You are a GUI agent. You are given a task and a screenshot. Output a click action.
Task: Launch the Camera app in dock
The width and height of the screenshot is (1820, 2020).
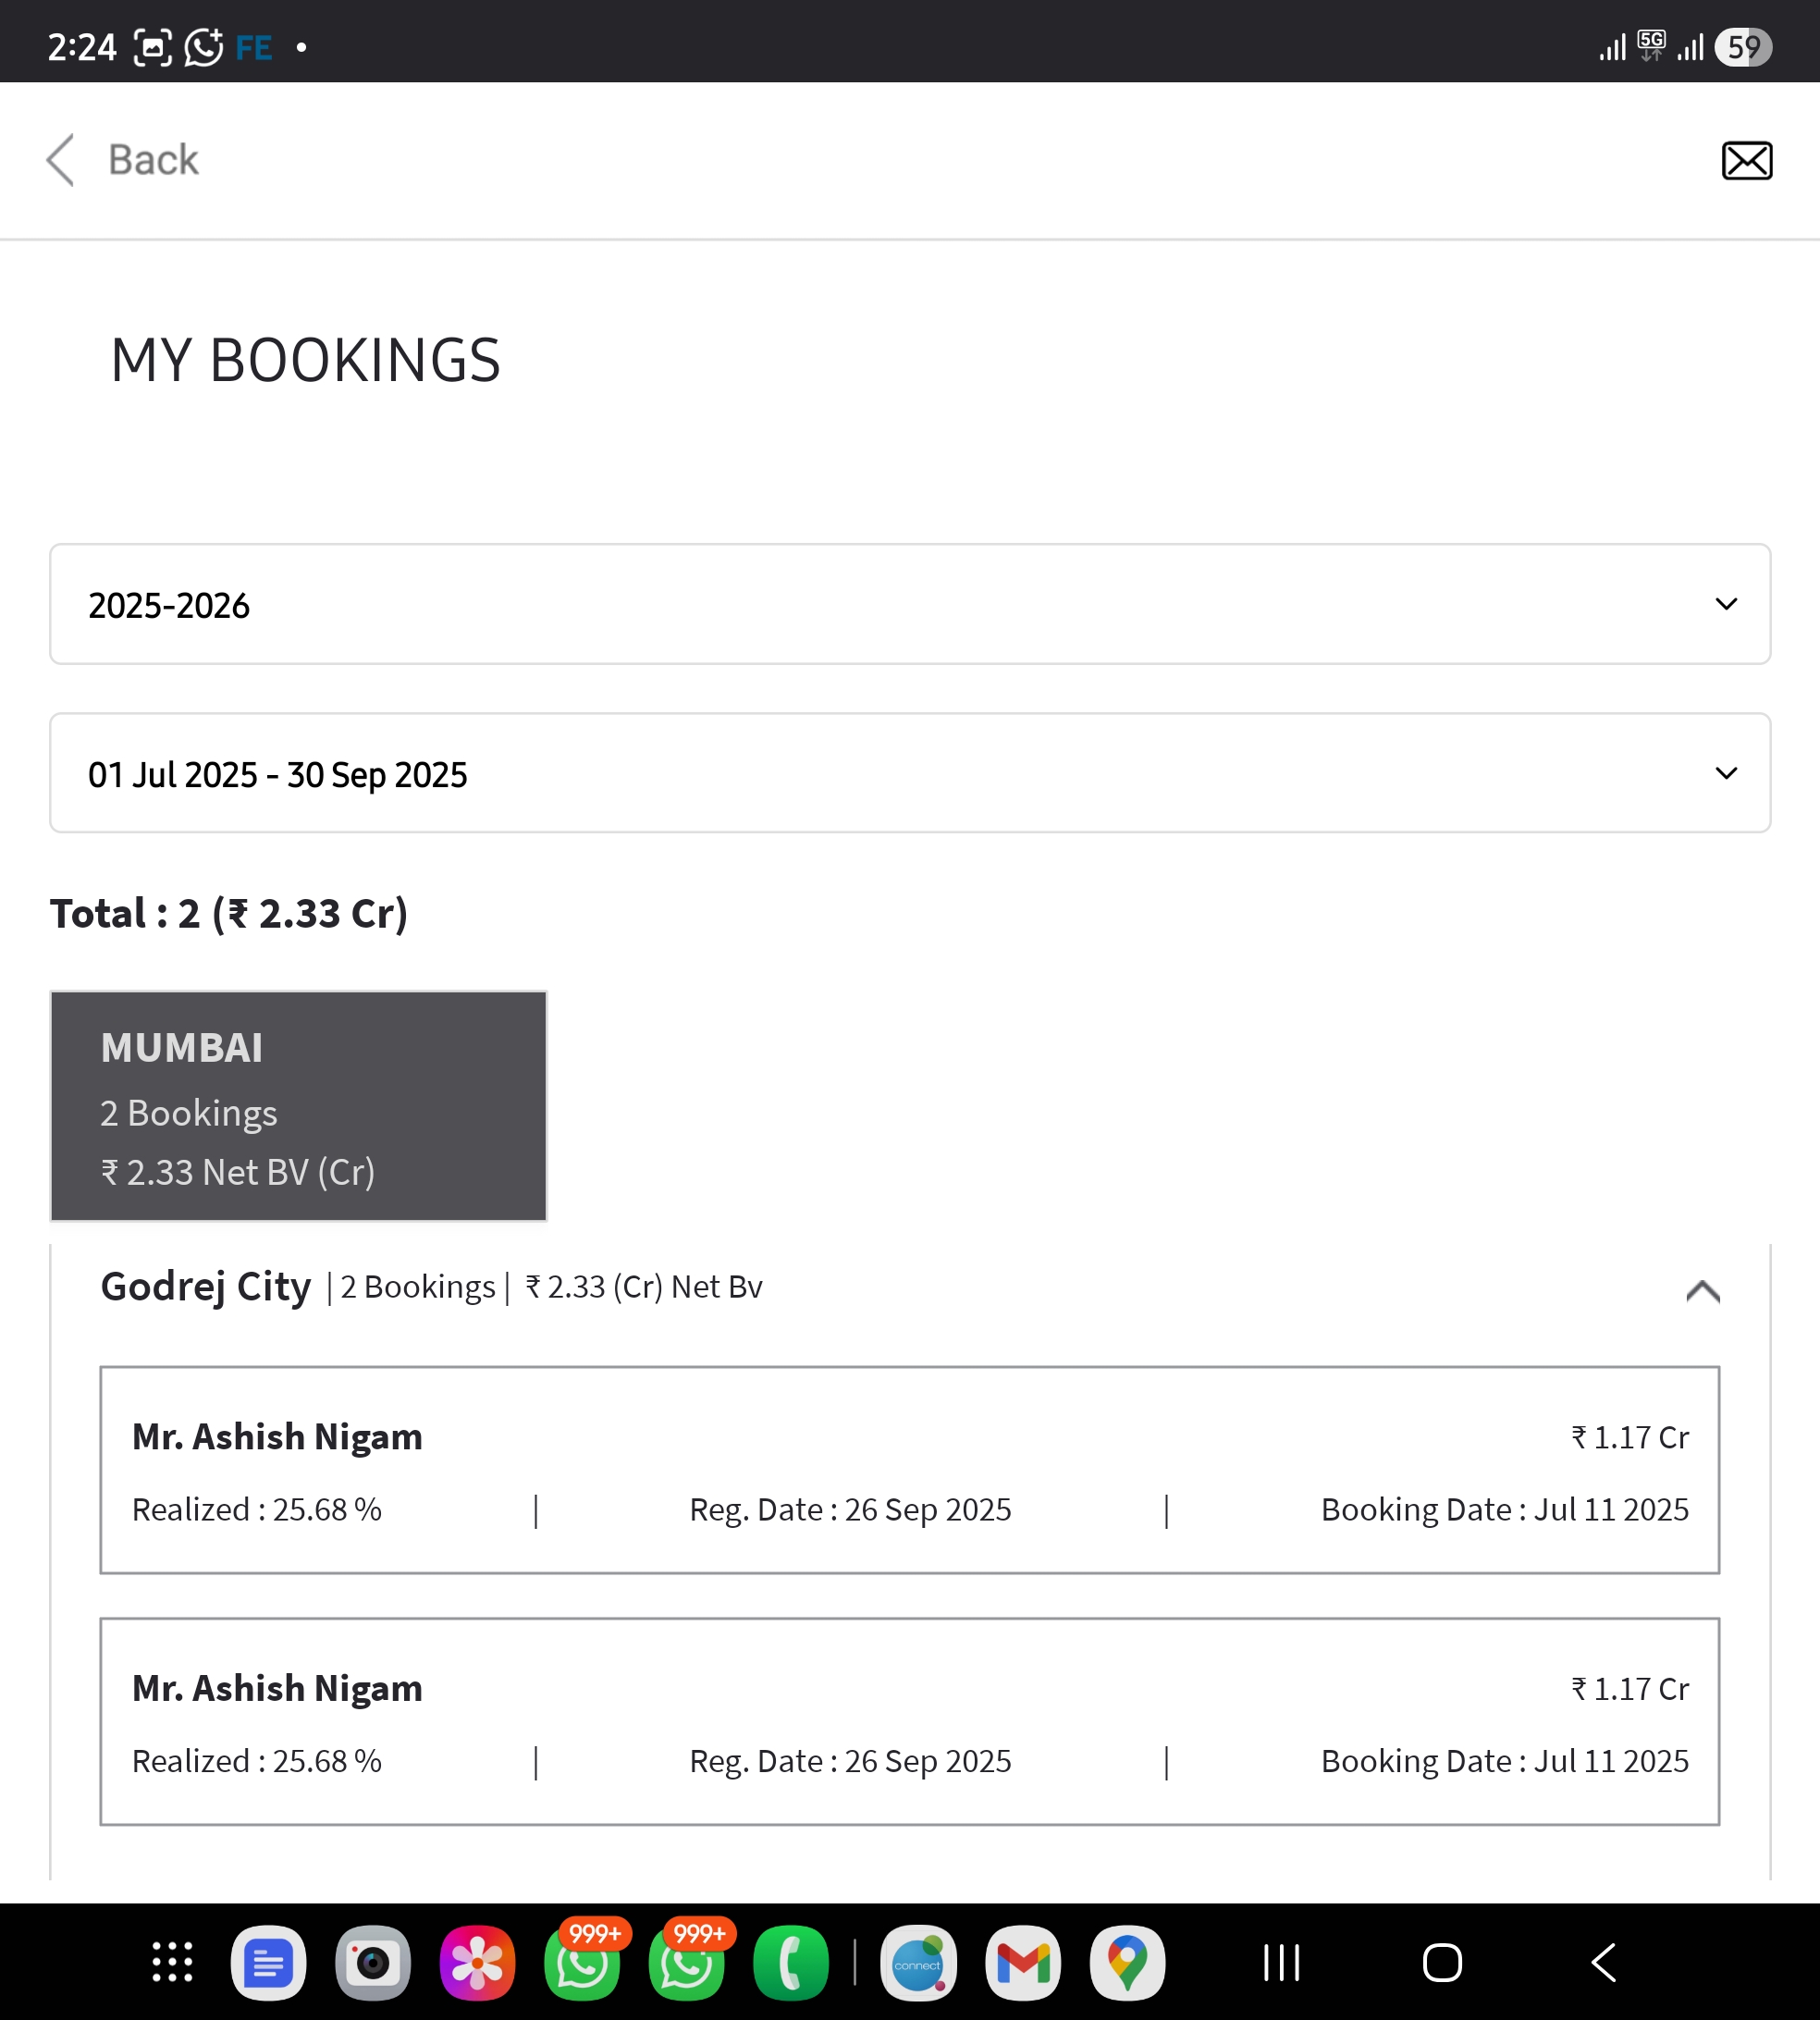373,1962
